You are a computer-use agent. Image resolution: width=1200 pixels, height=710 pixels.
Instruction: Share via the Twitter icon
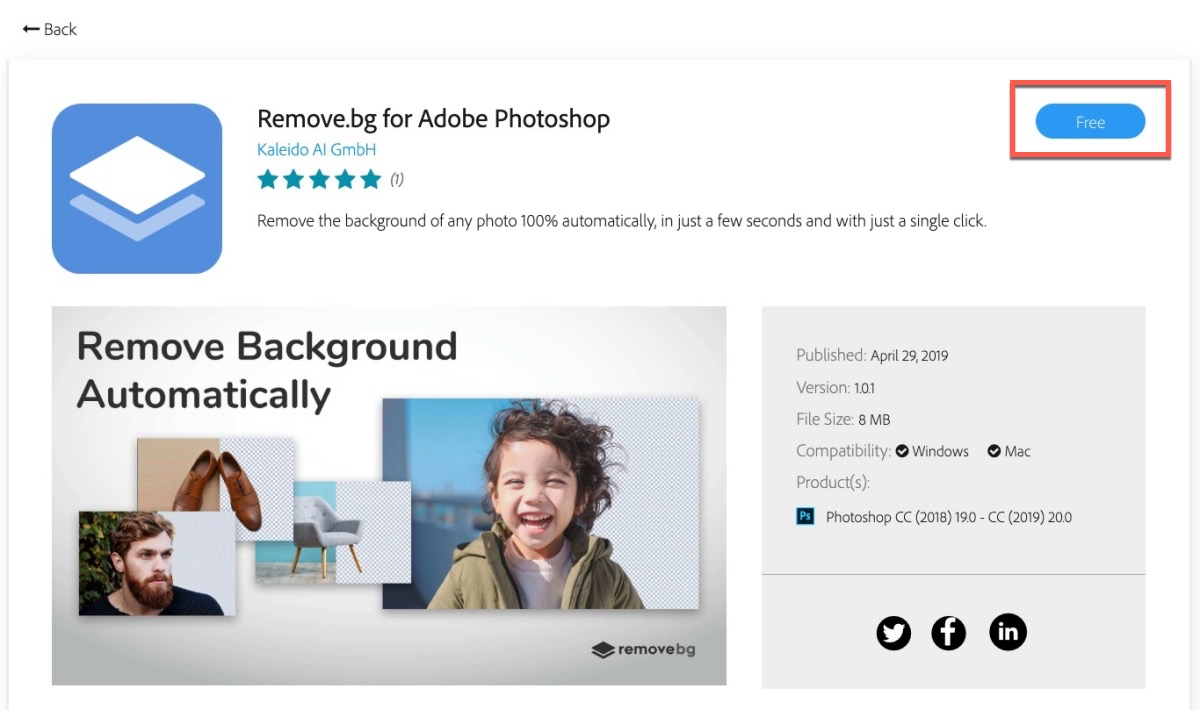point(894,632)
